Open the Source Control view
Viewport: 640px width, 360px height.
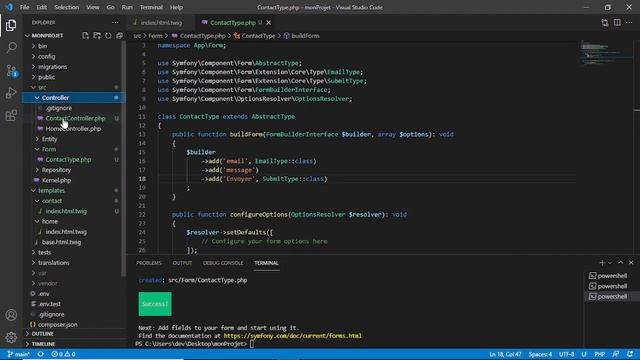[11, 71]
